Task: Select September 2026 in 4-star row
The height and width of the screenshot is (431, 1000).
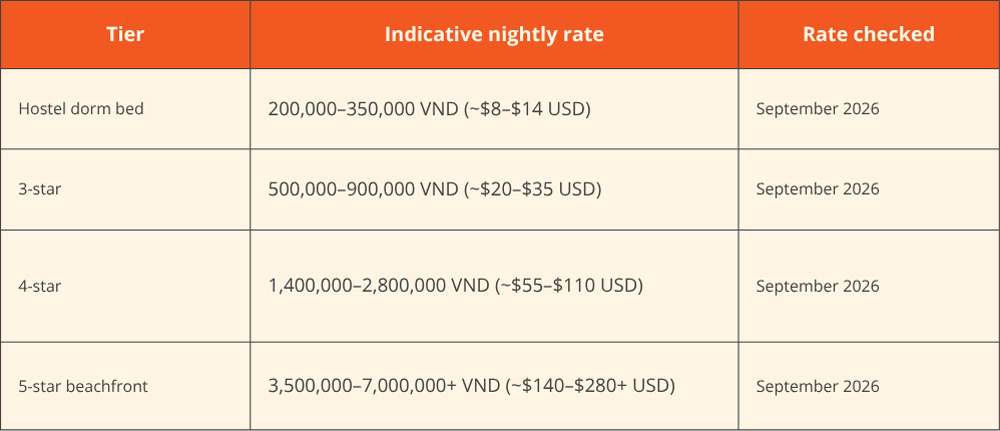Action: (818, 286)
